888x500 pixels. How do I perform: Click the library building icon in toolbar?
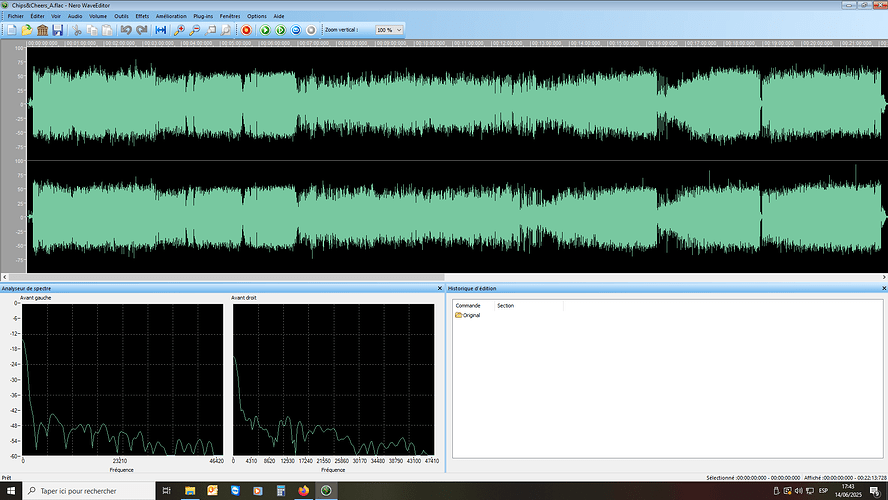tap(42, 30)
